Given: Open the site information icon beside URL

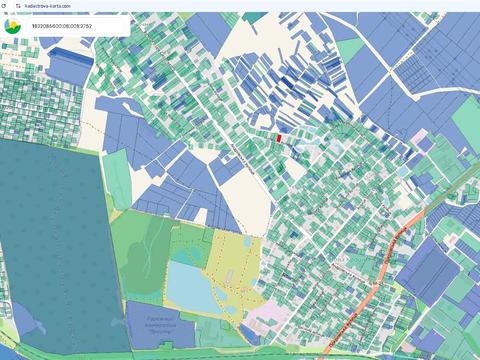Looking at the screenshot, I should tap(18, 6).
